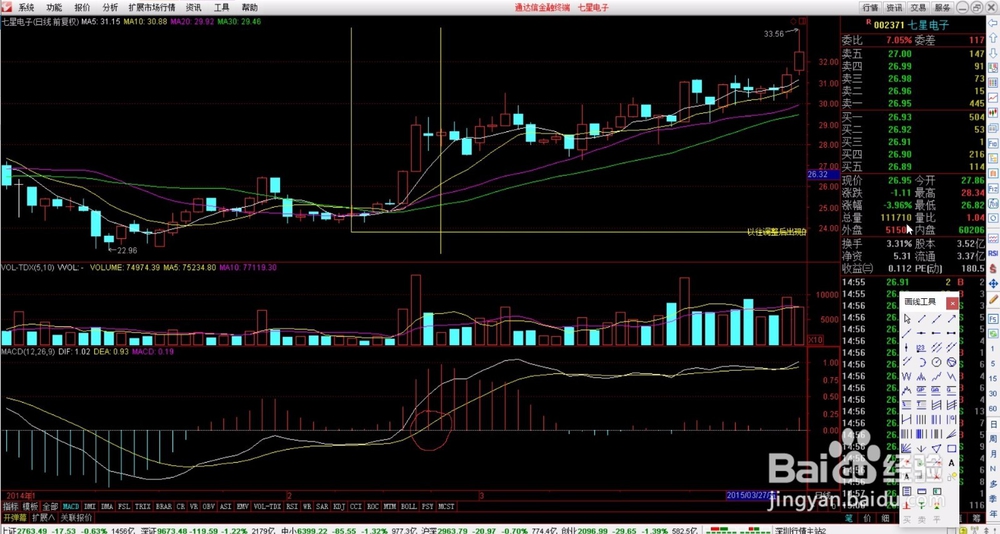Open the 扩展市场行情 menu
Screen dimensions: 1000x534
(x=151, y=8)
